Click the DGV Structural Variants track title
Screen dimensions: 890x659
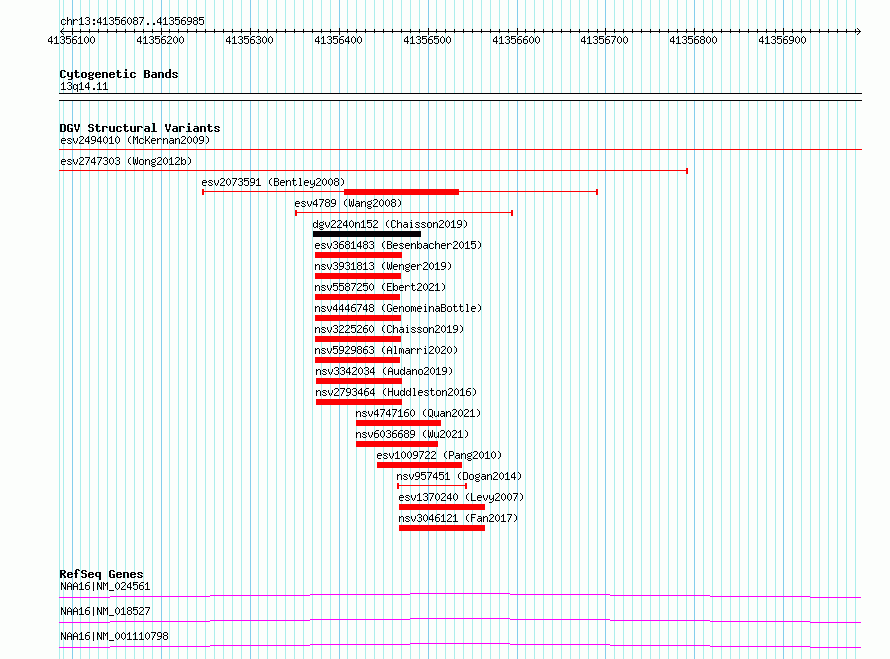click(140, 128)
